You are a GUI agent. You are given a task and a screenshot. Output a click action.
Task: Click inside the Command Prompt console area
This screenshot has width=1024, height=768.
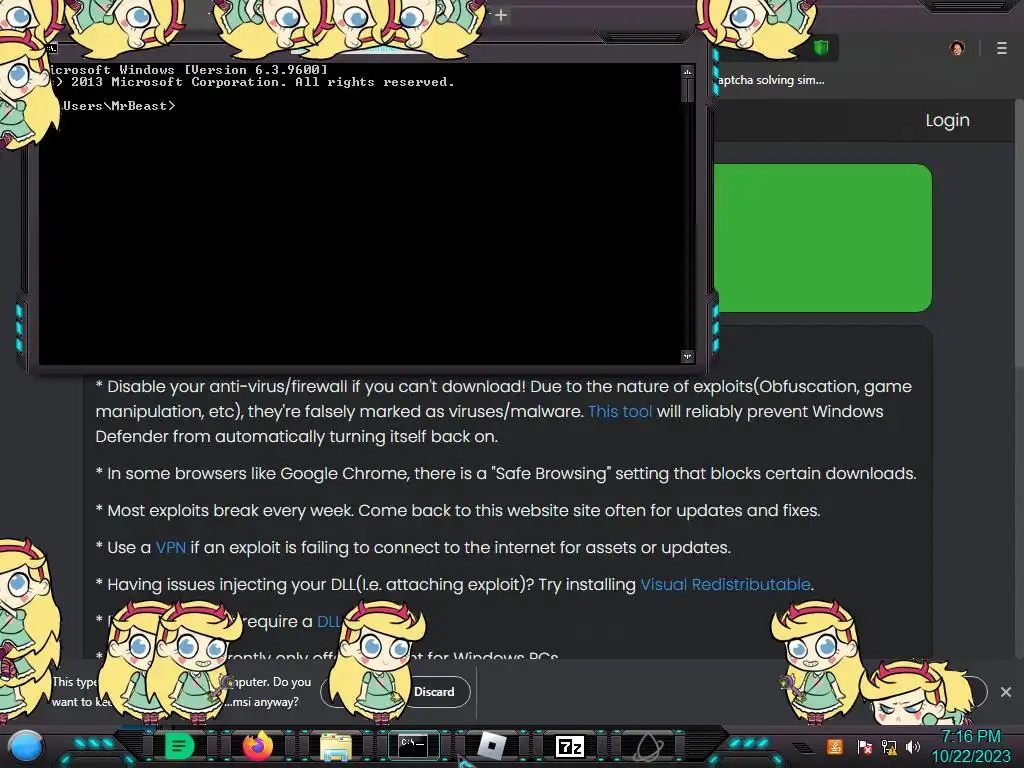359,214
